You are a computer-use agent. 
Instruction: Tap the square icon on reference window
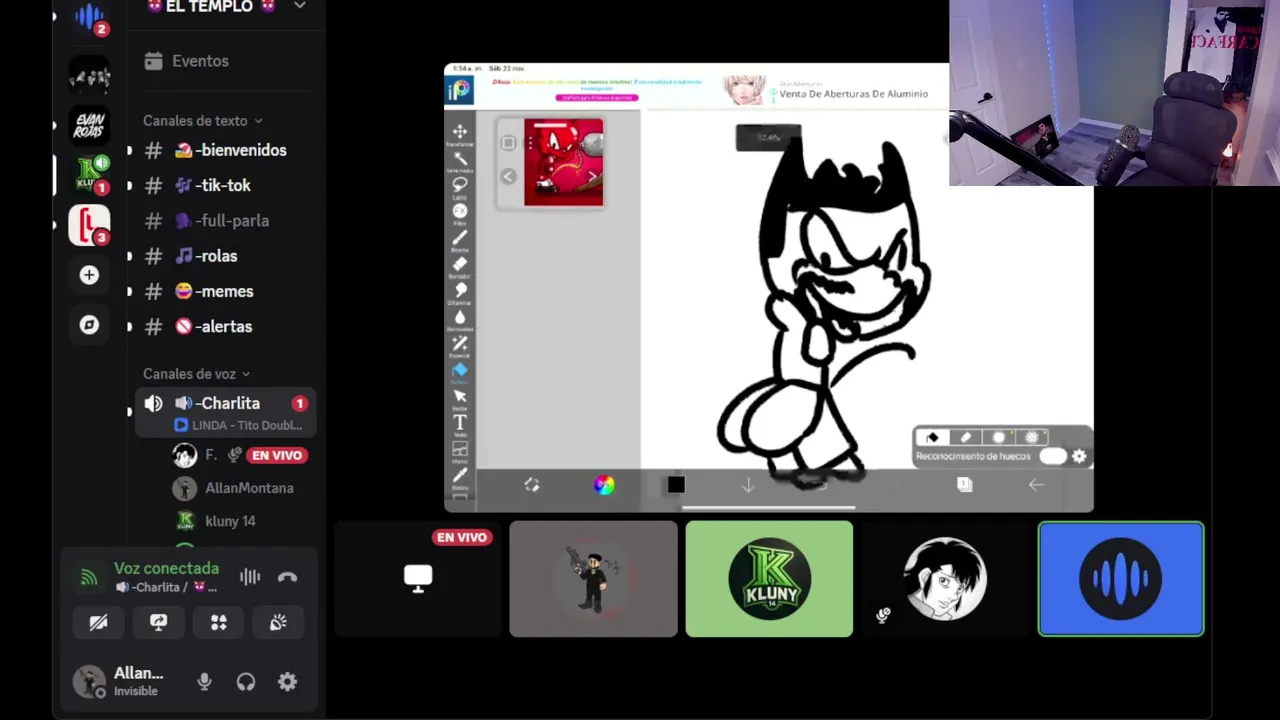(x=508, y=143)
